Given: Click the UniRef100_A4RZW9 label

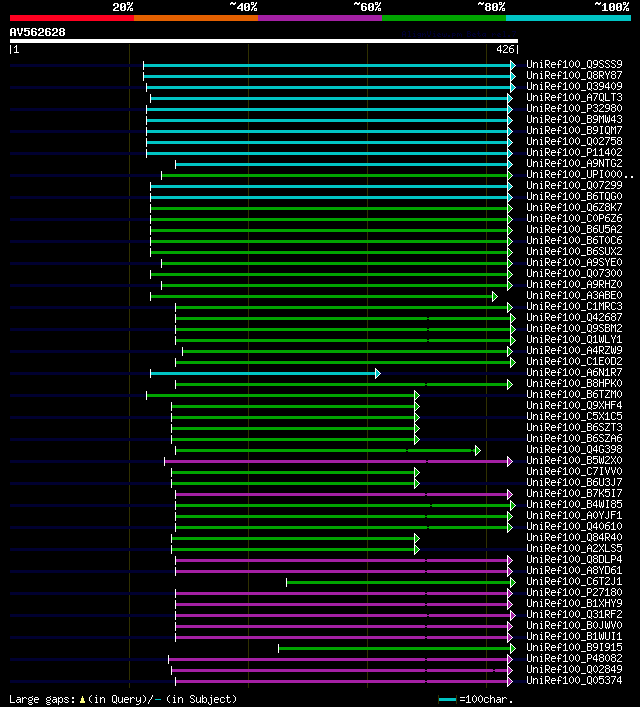Looking at the screenshot, I should tap(574, 350).
